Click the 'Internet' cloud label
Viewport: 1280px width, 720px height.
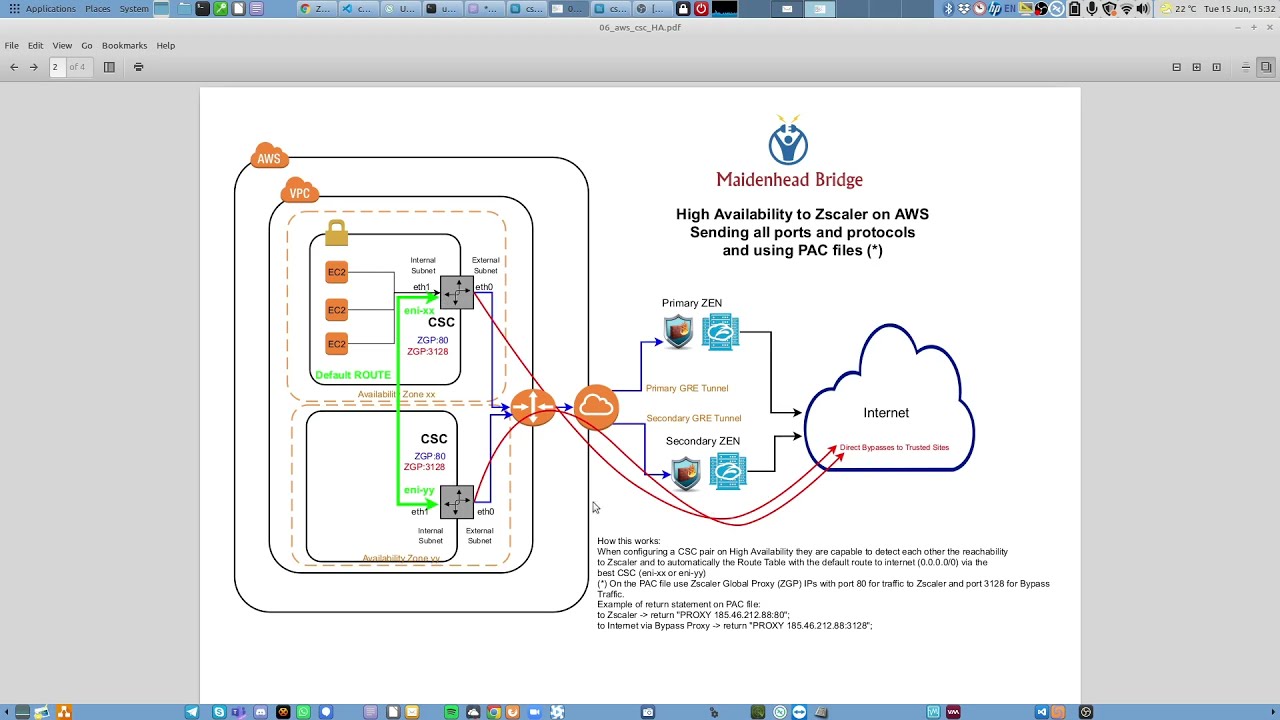pos(886,412)
